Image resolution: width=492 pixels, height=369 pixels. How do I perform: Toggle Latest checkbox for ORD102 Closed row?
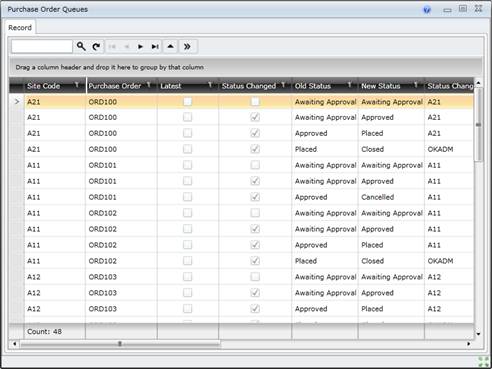click(188, 261)
